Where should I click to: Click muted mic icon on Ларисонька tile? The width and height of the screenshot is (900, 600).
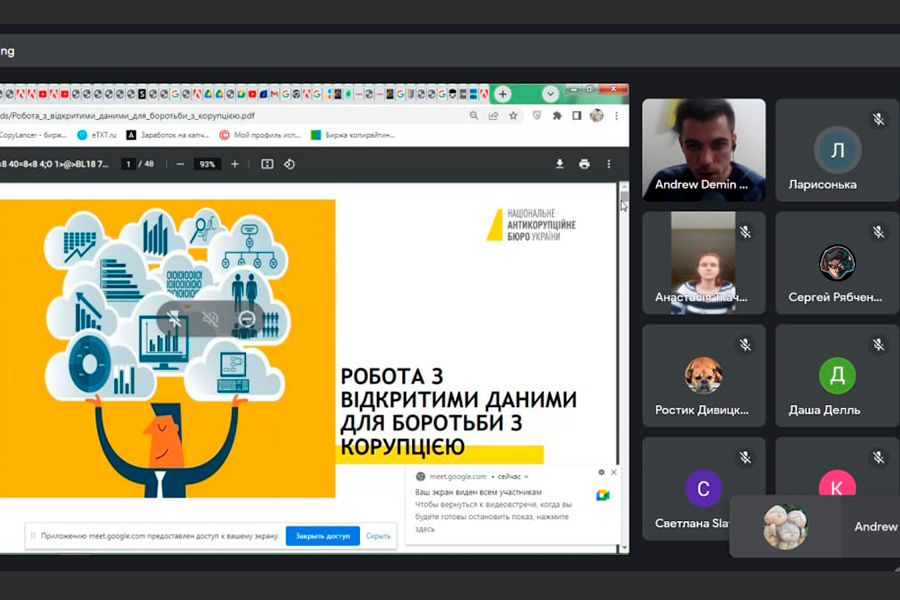(878, 119)
